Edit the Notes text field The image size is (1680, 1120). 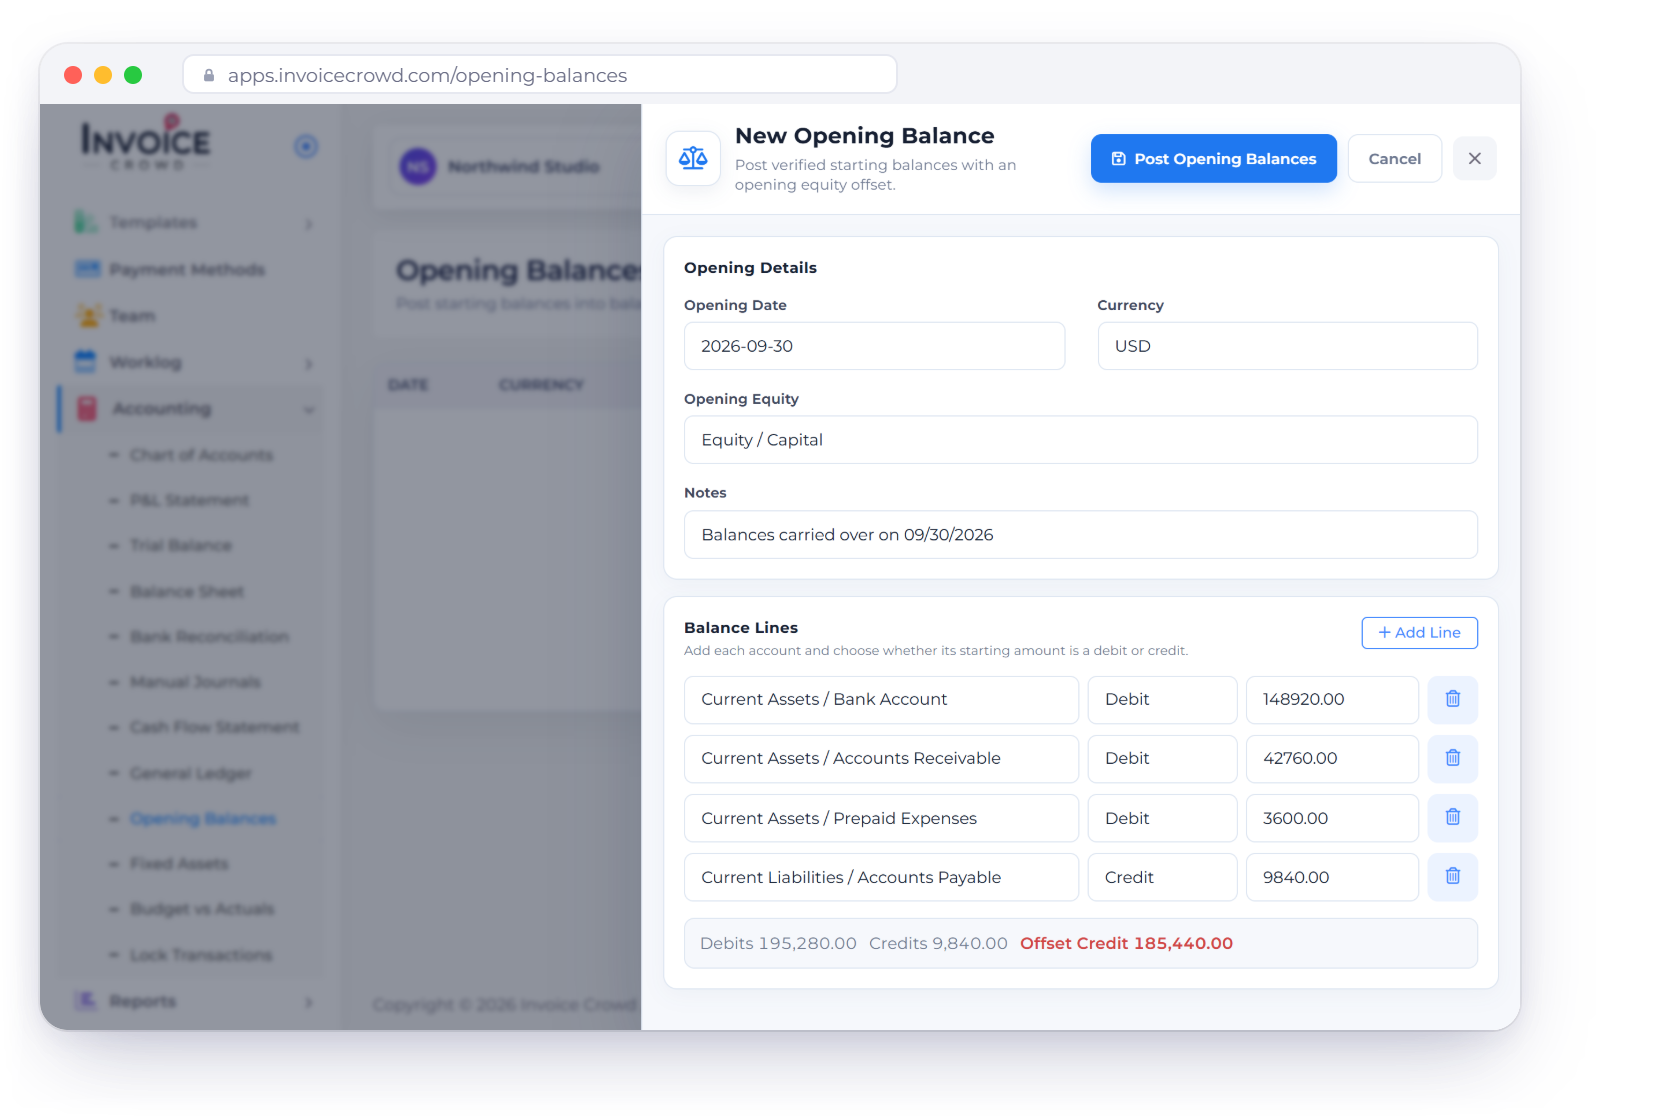1080,535
